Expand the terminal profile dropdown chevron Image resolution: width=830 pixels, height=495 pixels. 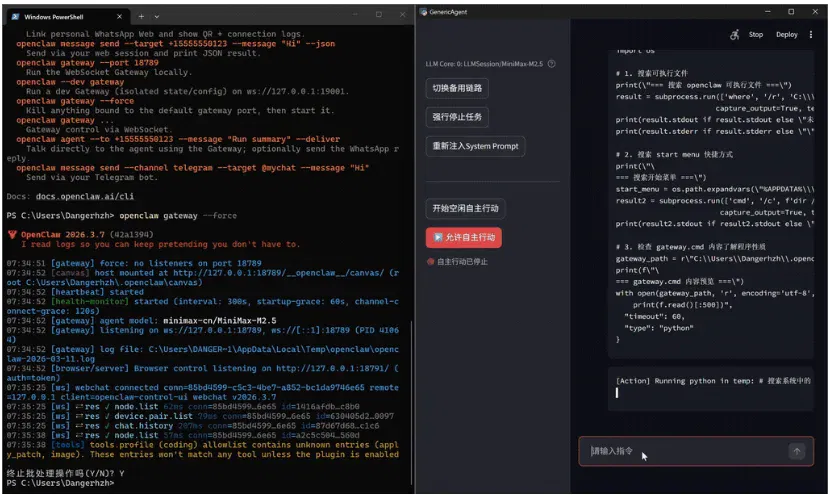157,16
